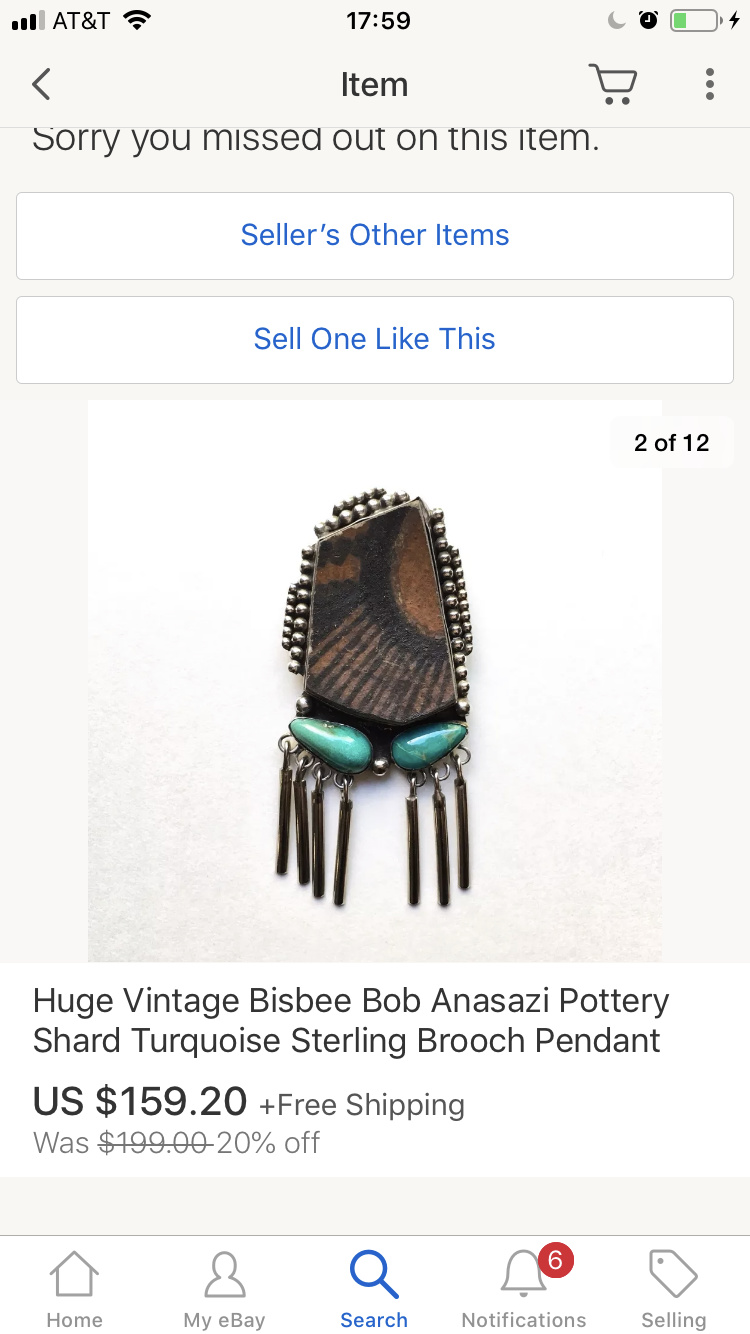This screenshot has width=750, height=1334.
Task: Click Seller's Other Items button
Action: tap(375, 236)
